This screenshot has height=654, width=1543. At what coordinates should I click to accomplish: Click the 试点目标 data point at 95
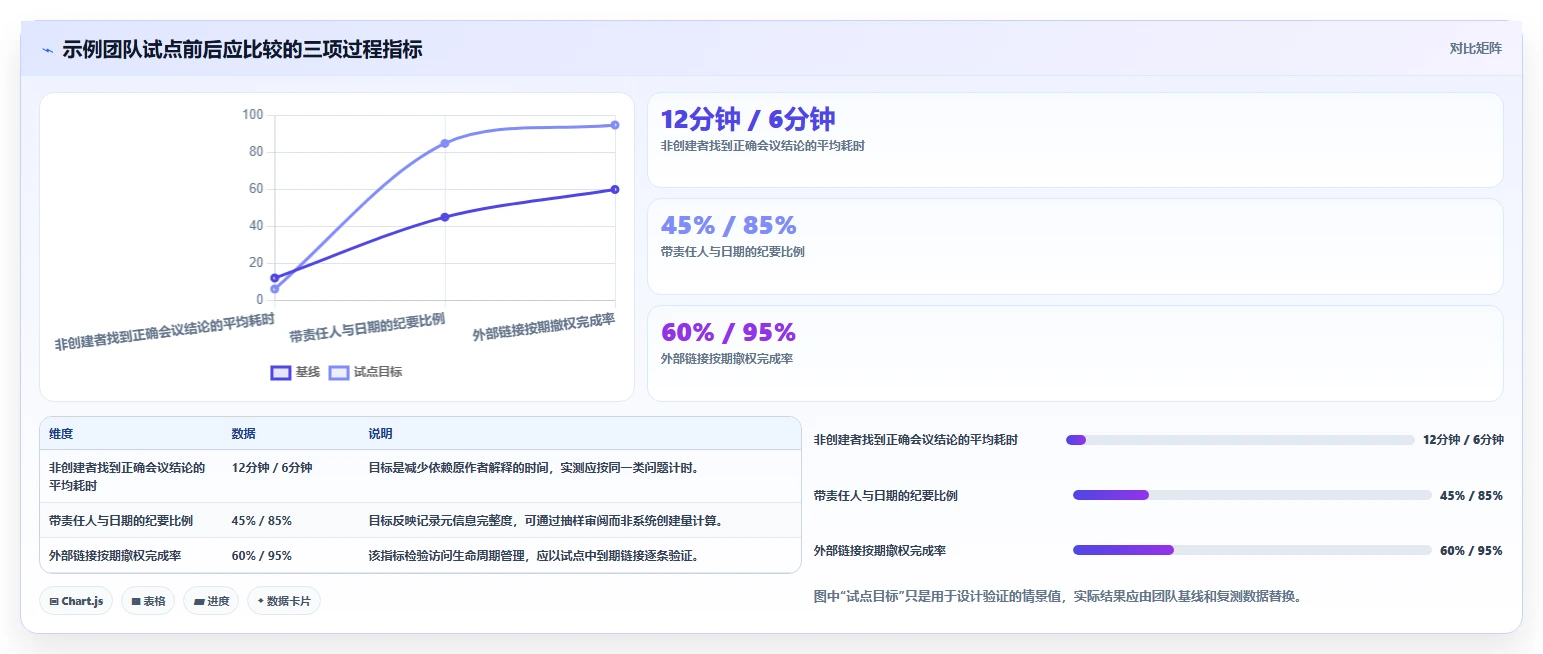pyautogui.click(x=614, y=125)
